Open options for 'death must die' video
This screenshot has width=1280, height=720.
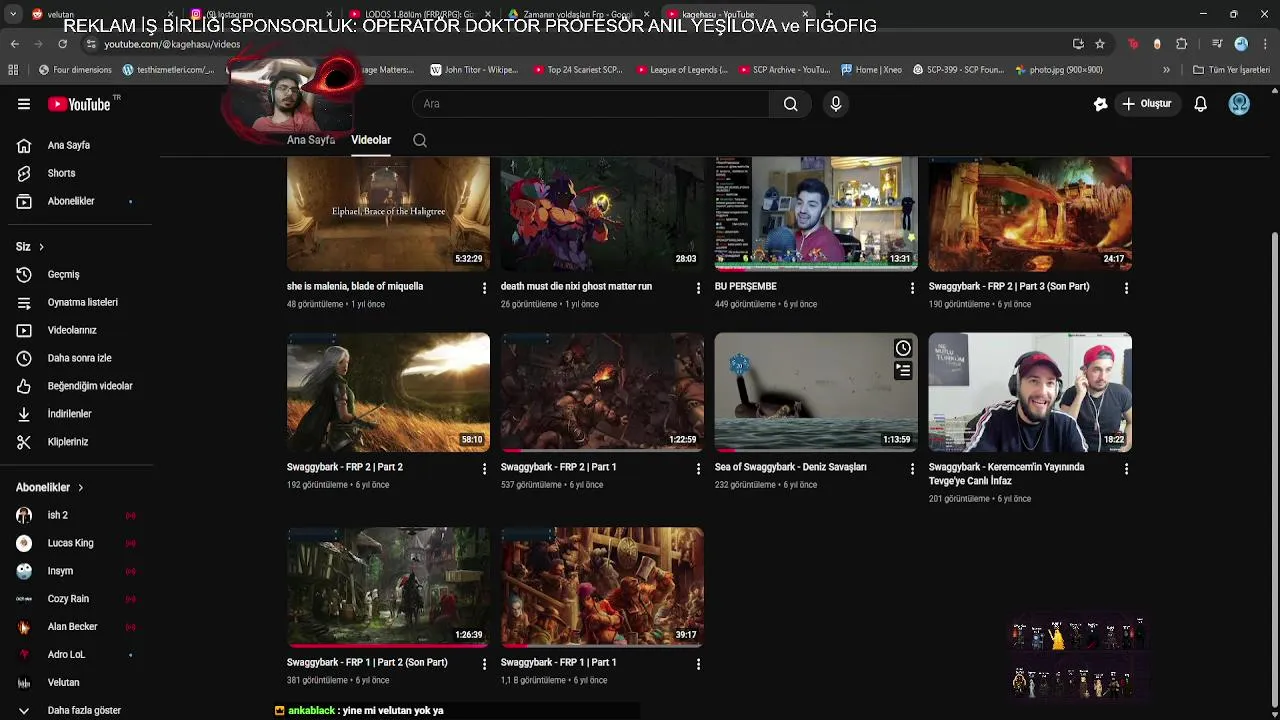tap(698, 288)
